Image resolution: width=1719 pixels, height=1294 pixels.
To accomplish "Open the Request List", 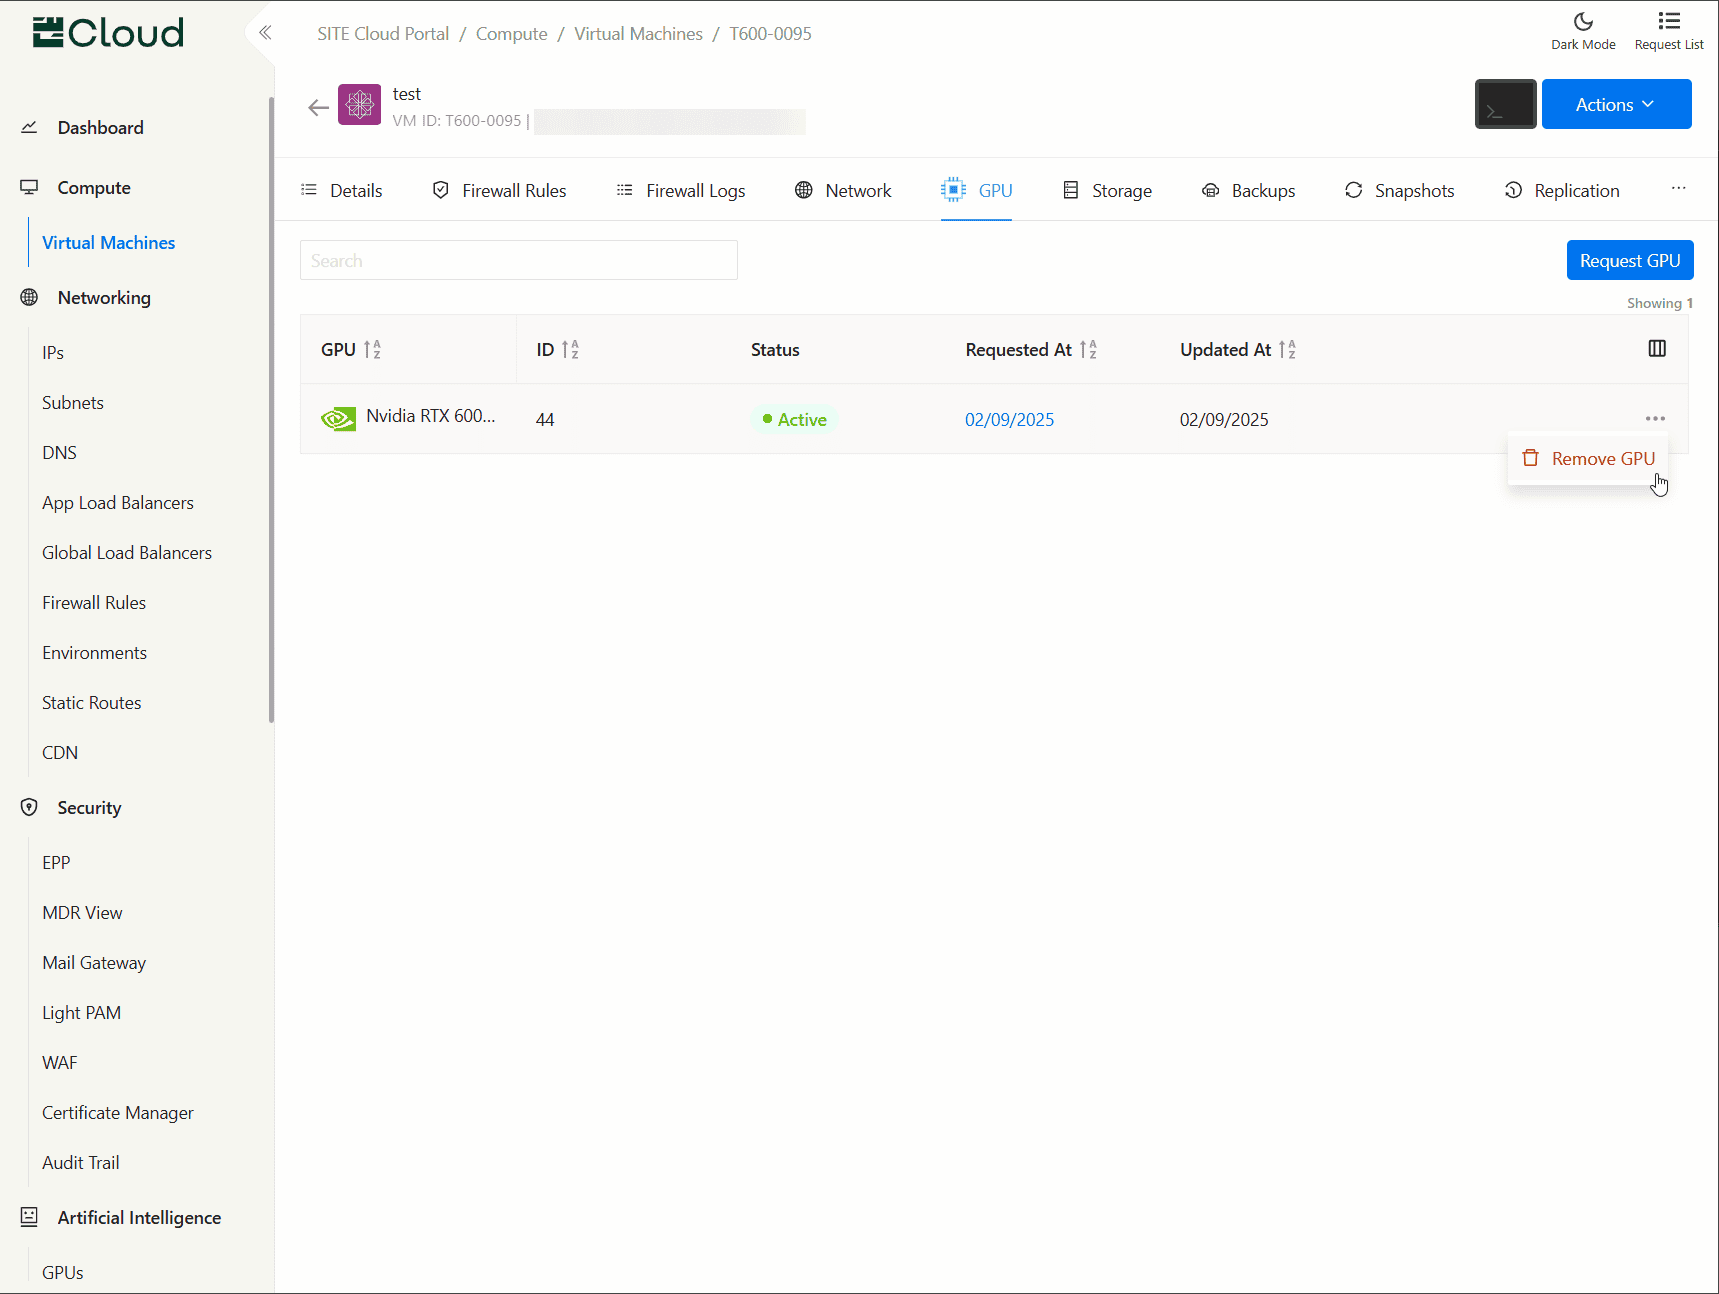I will 1668,31.
